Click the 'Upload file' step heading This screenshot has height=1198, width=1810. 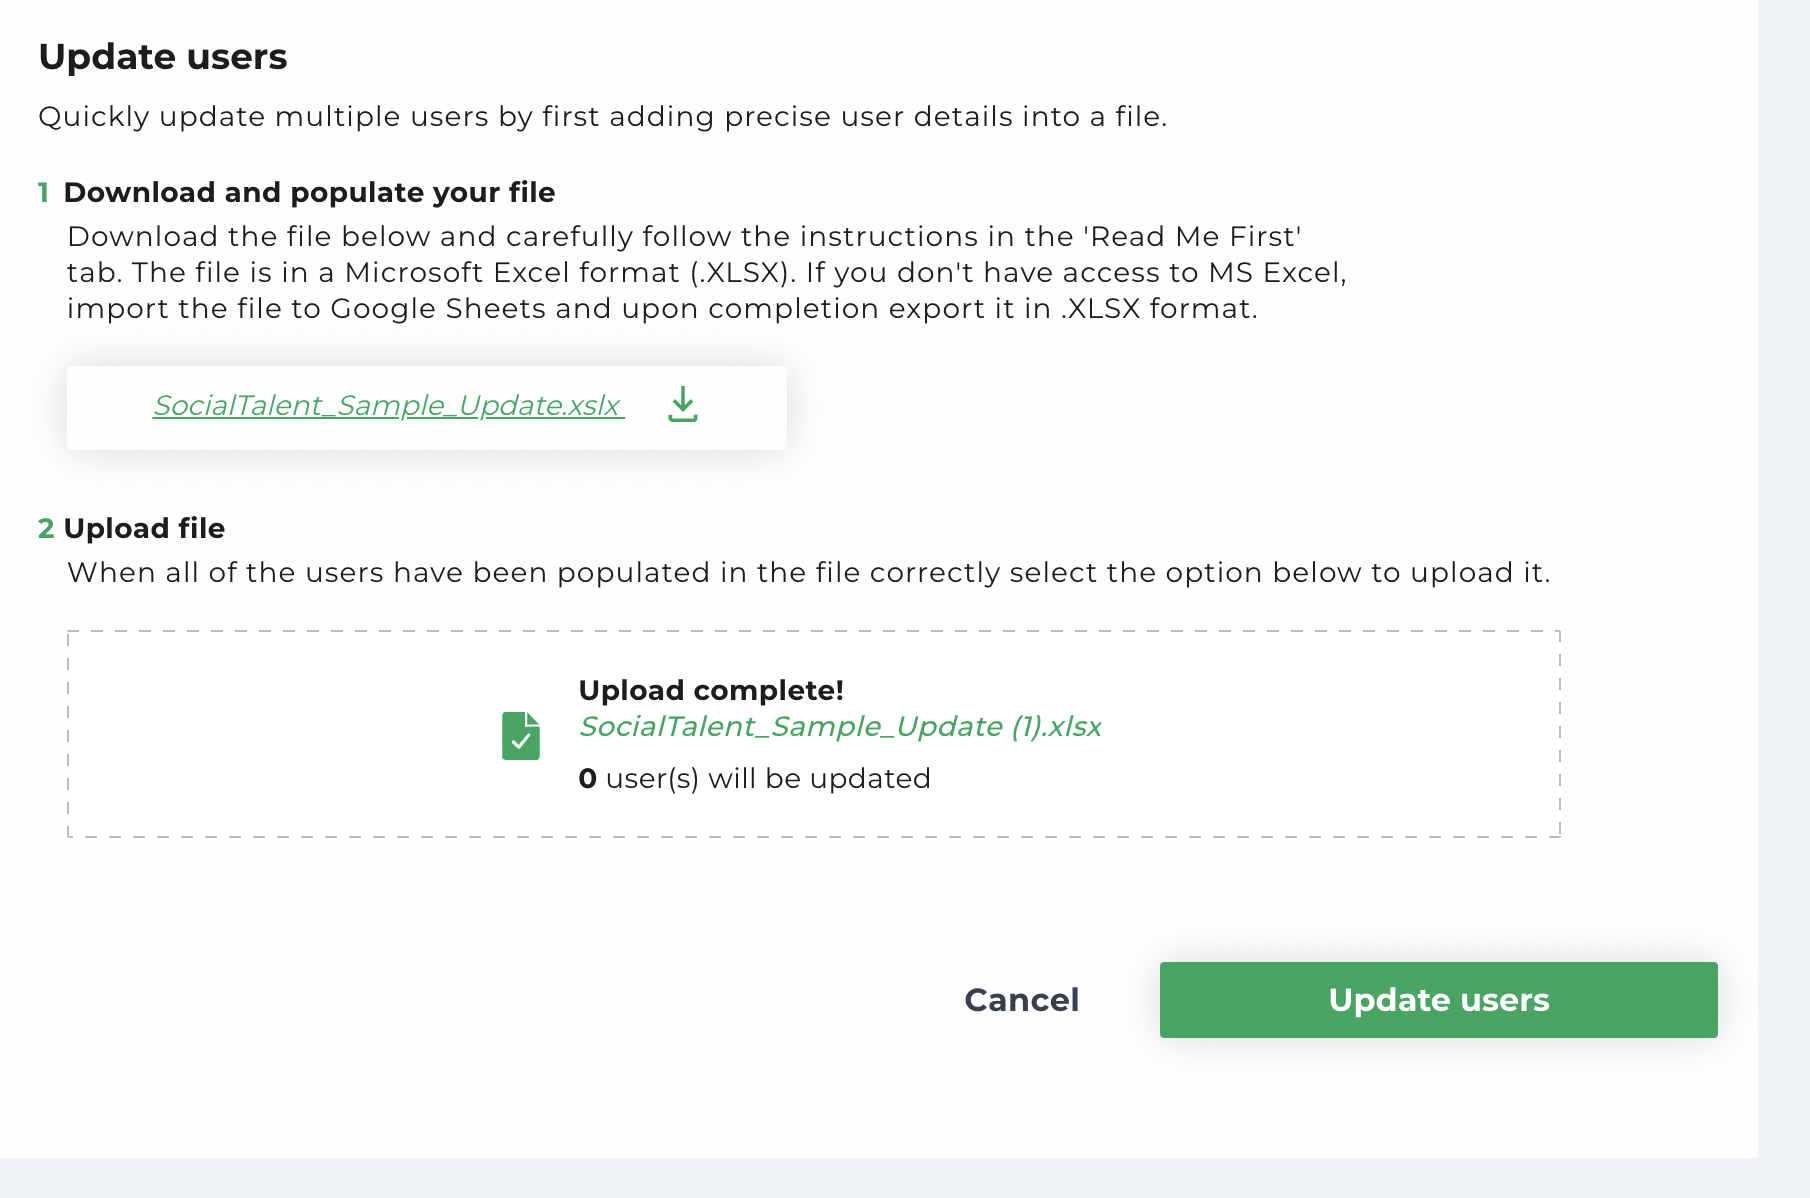point(144,528)
